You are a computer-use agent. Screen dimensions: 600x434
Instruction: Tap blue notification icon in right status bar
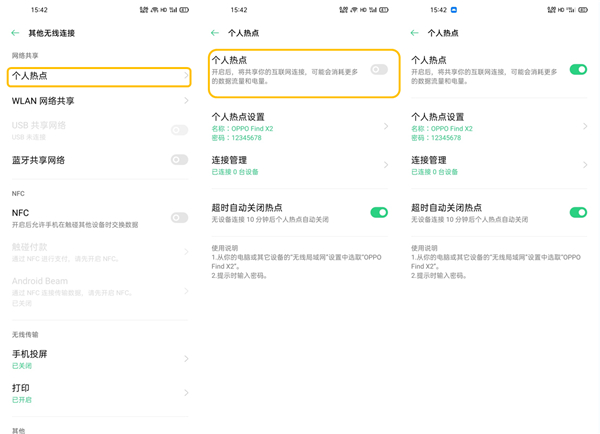[x=454, y=10]
